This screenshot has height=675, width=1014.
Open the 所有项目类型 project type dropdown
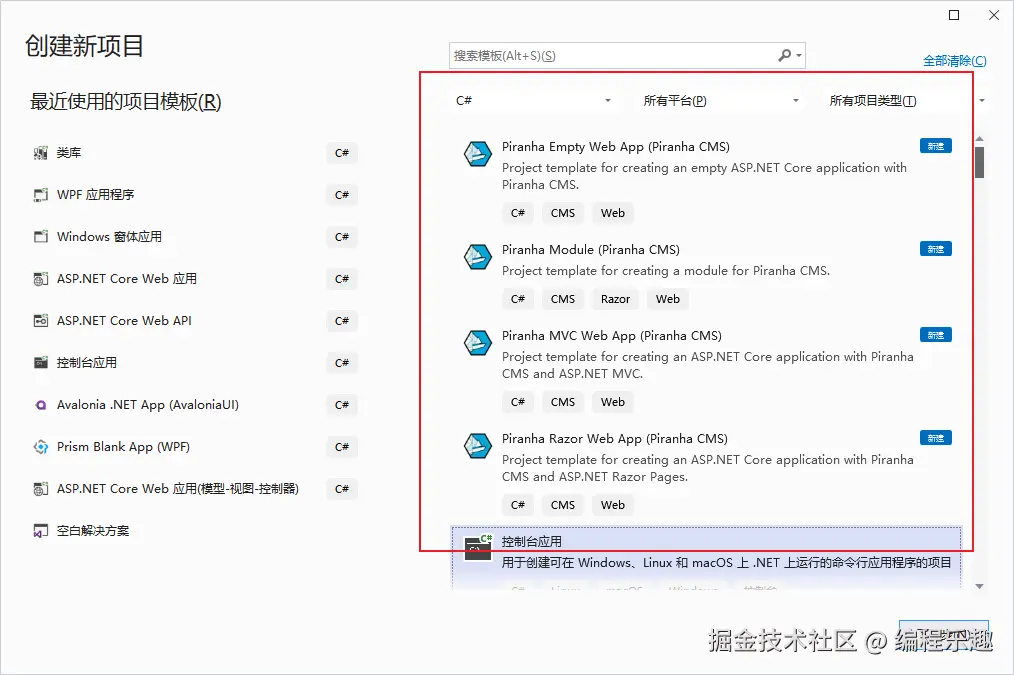click(x=907, y=101)
